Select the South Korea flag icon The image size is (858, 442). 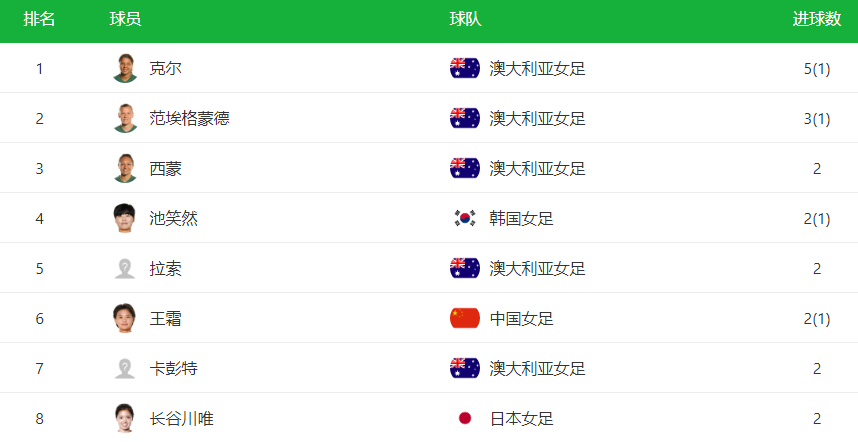465,218
